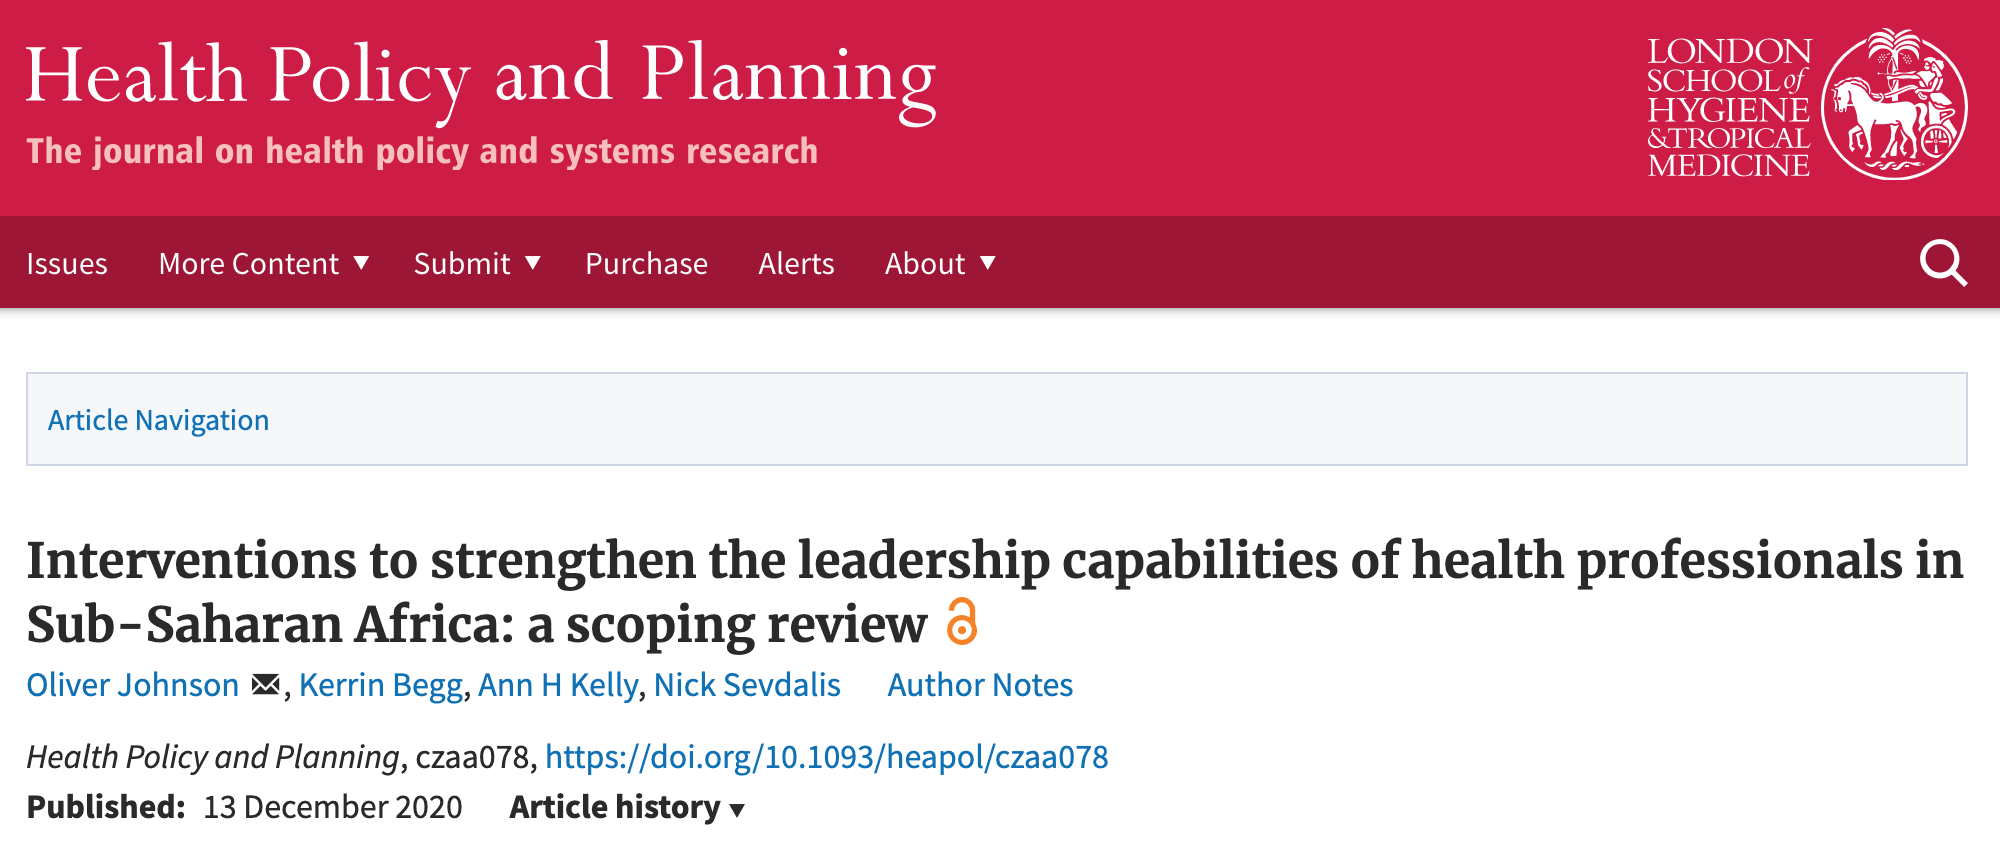The image size is (2000, 854).
Task: Open the article DOI link
Action: (826, 757)
